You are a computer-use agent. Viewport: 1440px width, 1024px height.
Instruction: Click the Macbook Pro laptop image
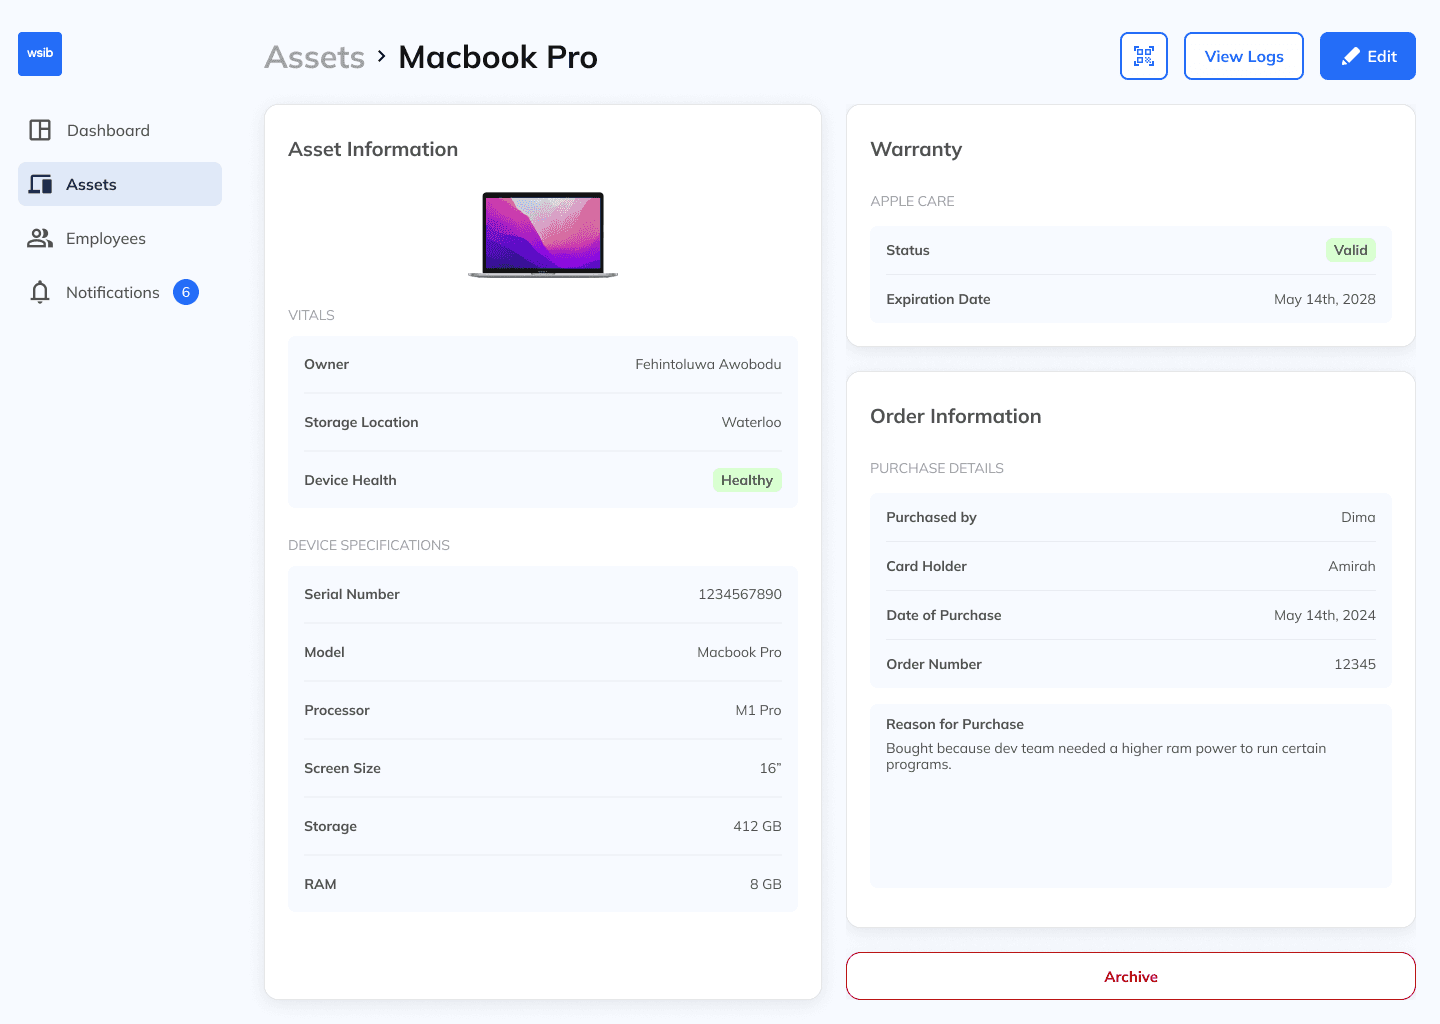click(x=543, y=235)
